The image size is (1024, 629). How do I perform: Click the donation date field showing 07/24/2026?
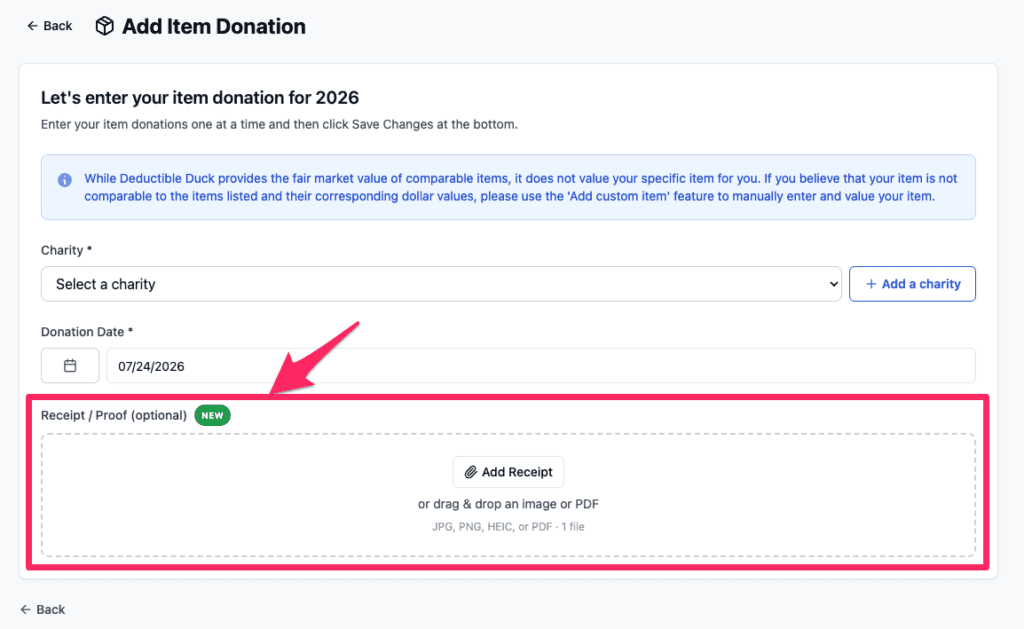tap(541, 366)
